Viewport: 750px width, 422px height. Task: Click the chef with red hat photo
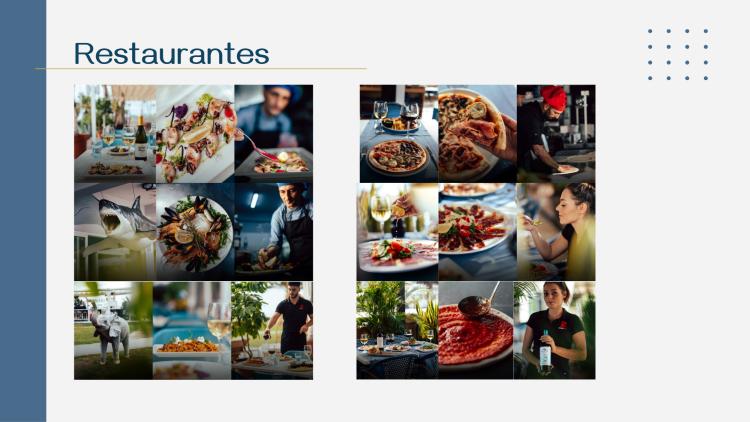[x=556, y=133]
